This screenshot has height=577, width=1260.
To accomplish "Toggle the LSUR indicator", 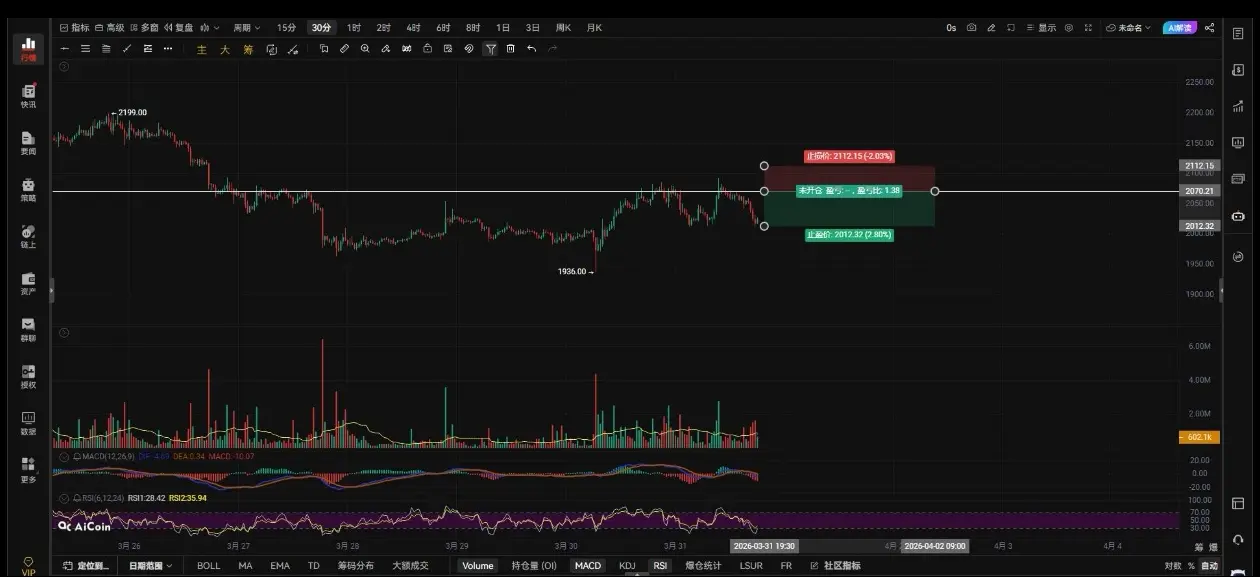I will click(x=751, y=566).
